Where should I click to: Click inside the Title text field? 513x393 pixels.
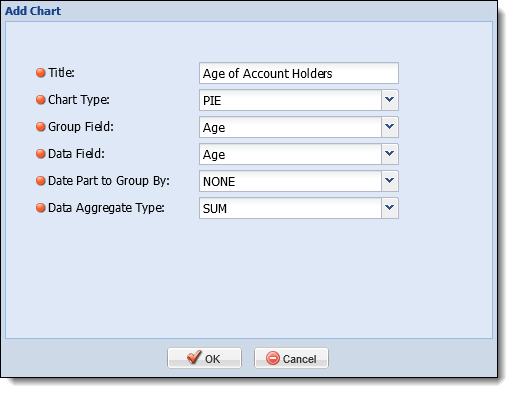299,73
